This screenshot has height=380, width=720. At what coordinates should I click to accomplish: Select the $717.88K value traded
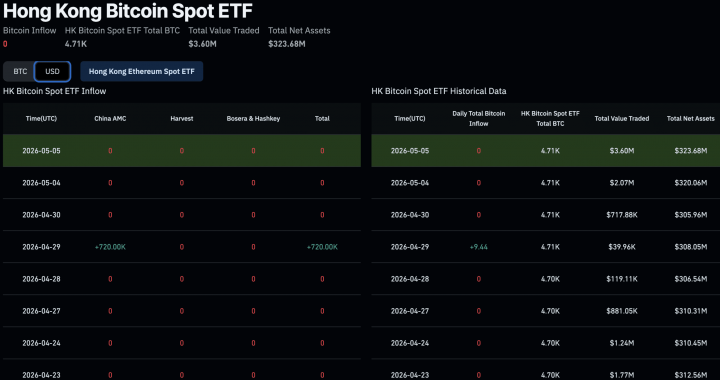(622, 215)
